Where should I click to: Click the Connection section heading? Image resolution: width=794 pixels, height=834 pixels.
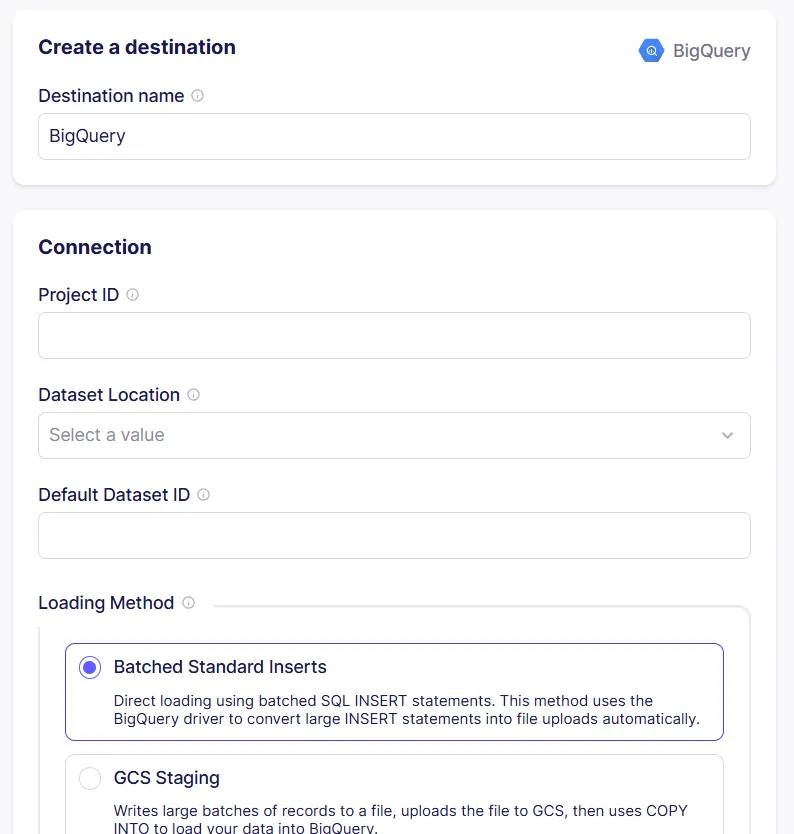95,247
